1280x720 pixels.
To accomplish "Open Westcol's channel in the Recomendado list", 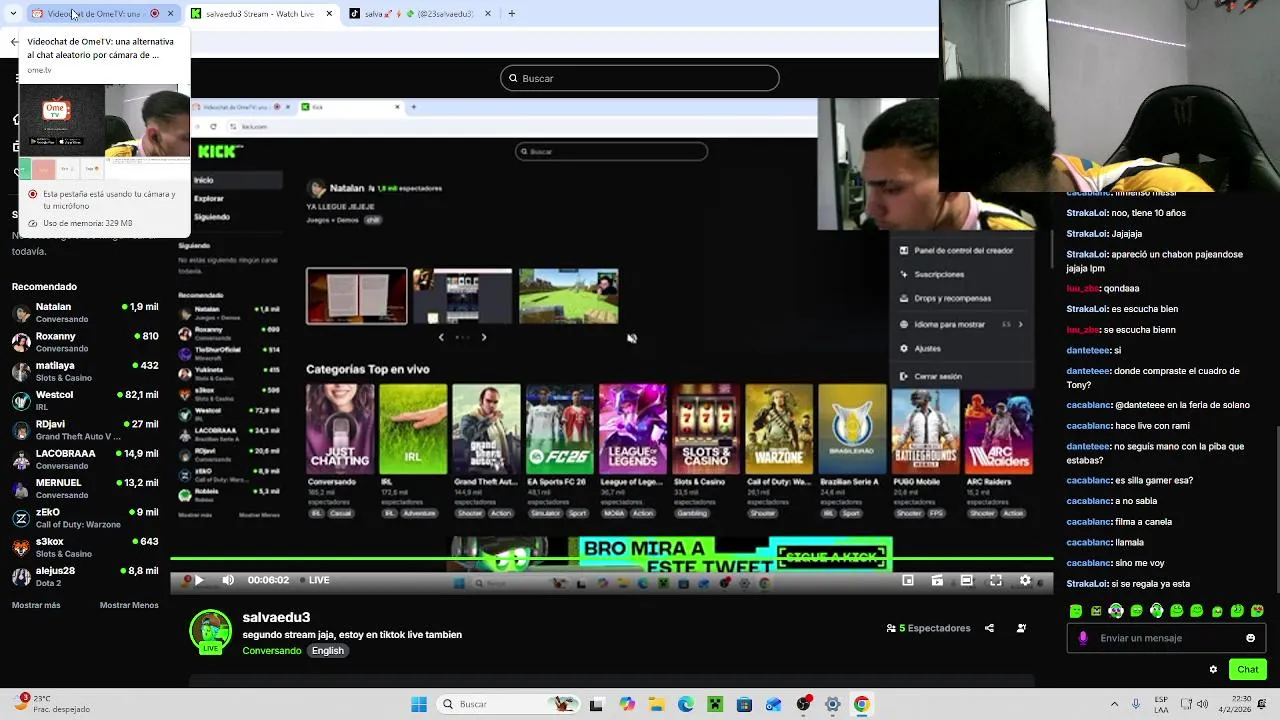I will pos(85,400).
